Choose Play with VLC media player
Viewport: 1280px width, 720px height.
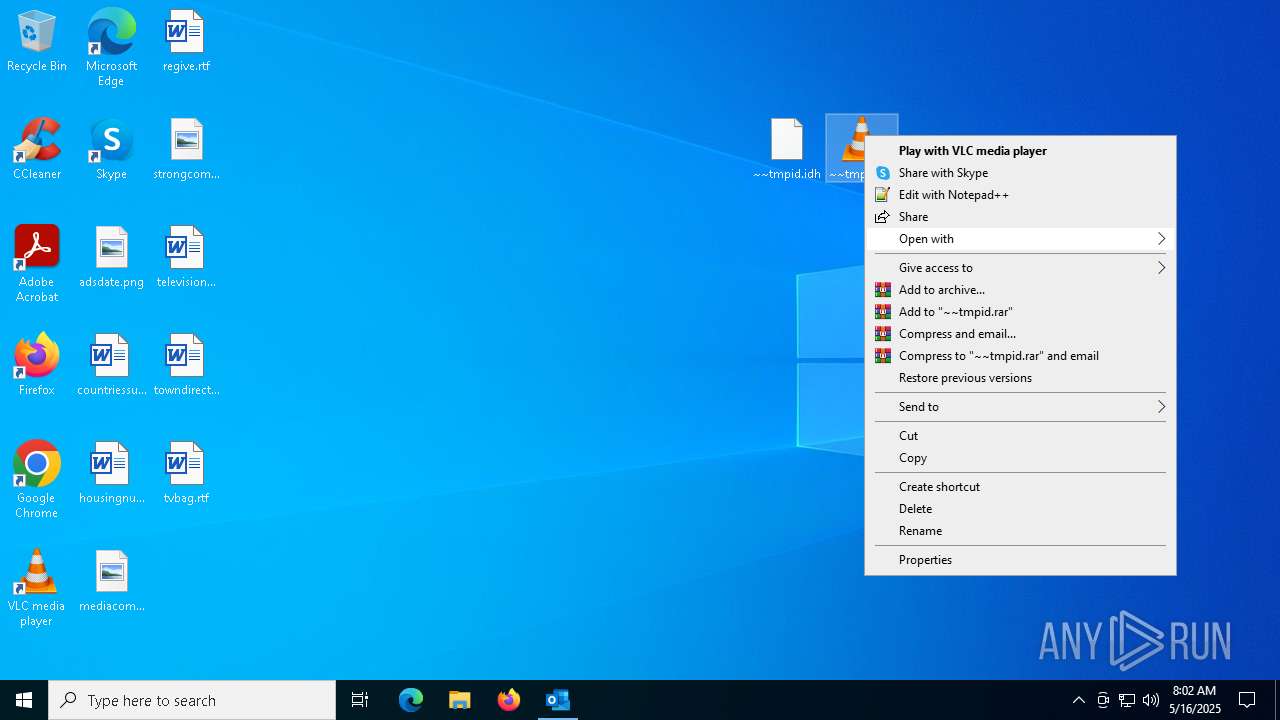coord(1020,151)
